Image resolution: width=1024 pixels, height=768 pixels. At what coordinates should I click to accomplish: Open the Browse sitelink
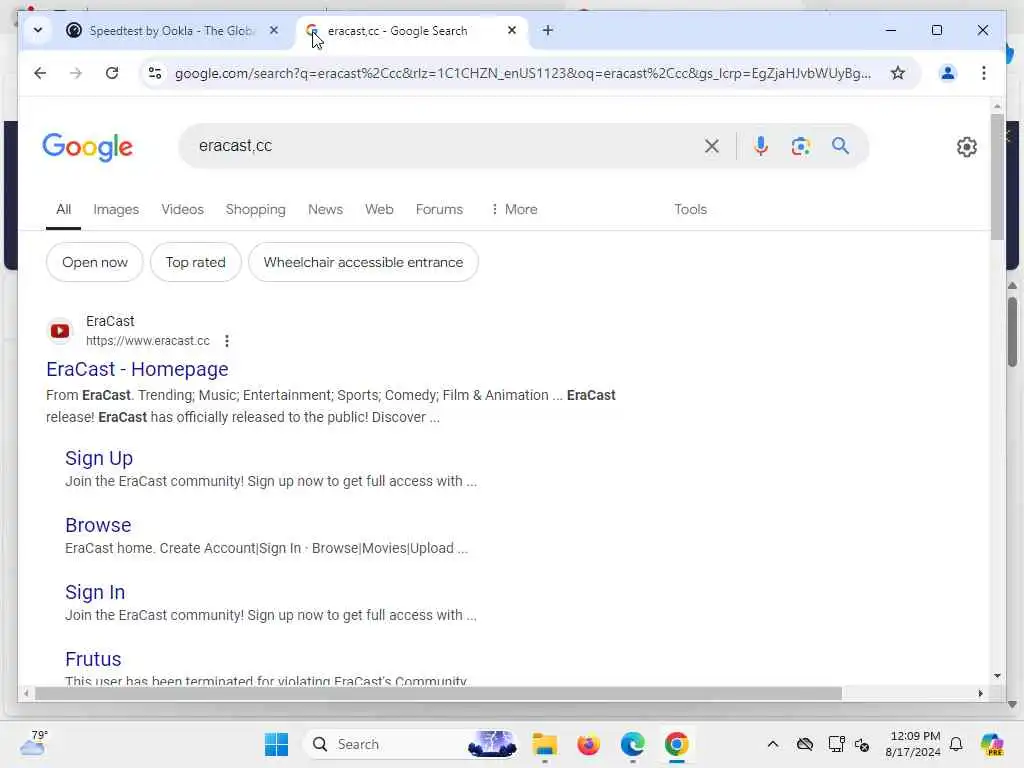tap(98, 525)
